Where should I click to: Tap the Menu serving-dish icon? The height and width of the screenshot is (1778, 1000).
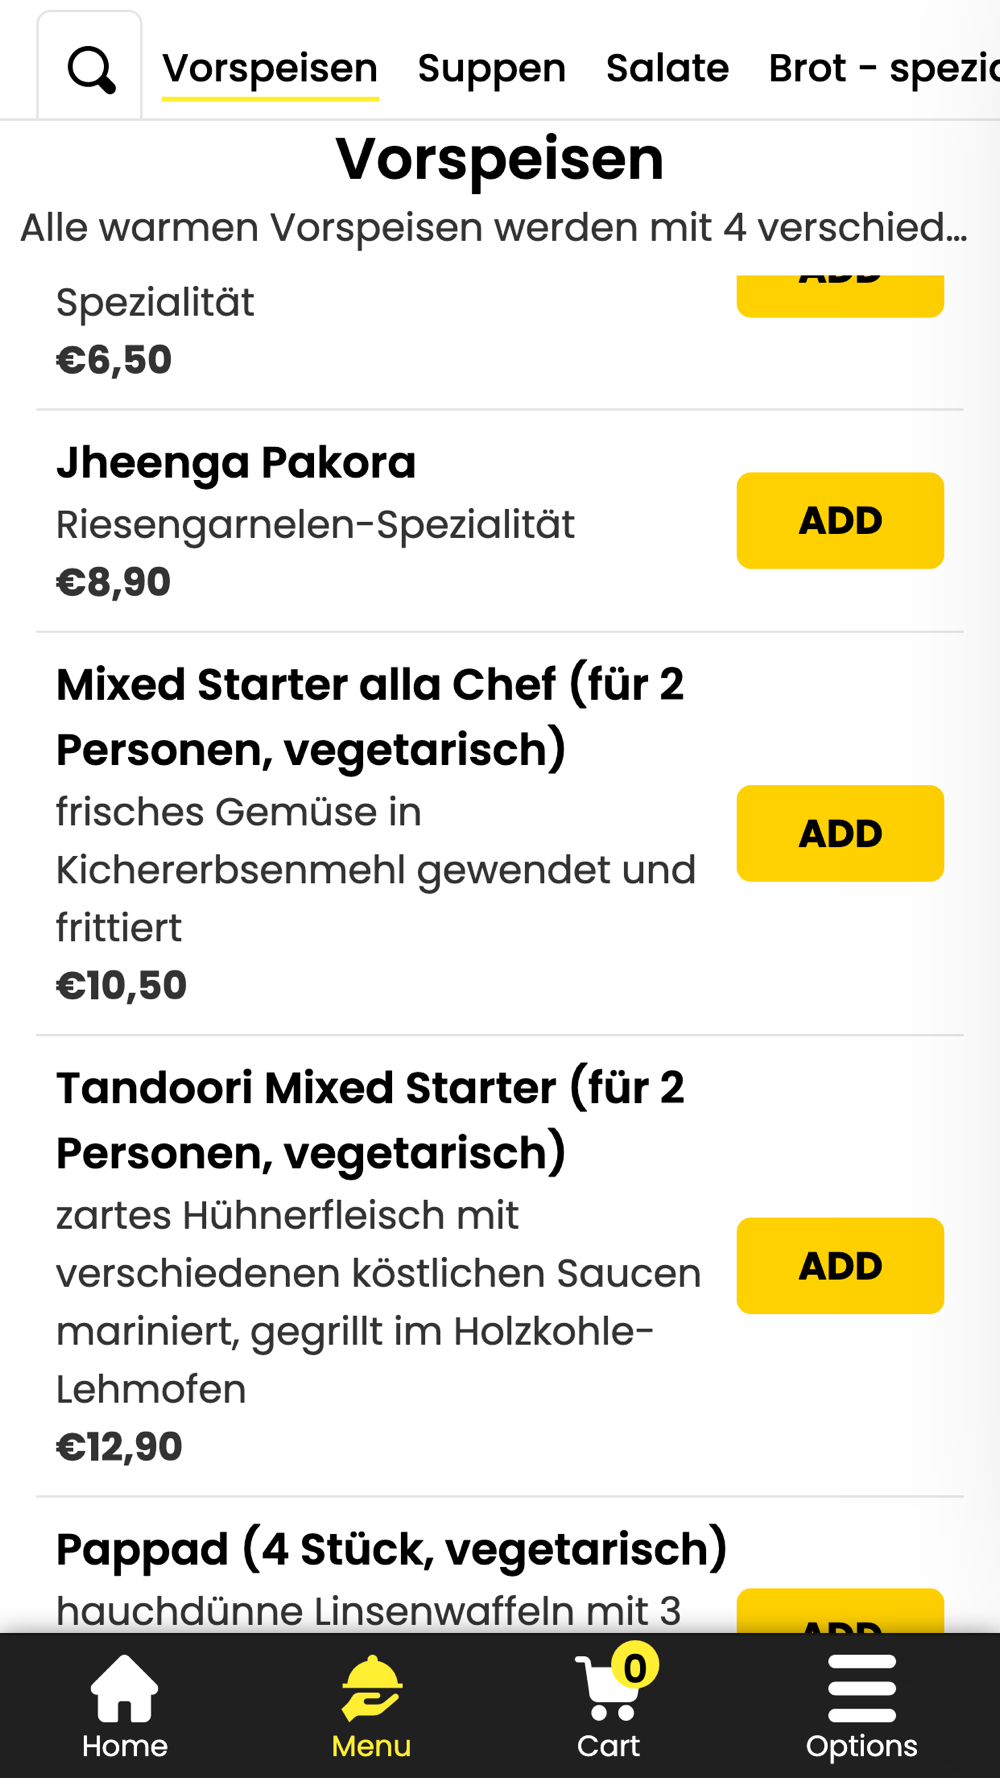click(371, 1688)
